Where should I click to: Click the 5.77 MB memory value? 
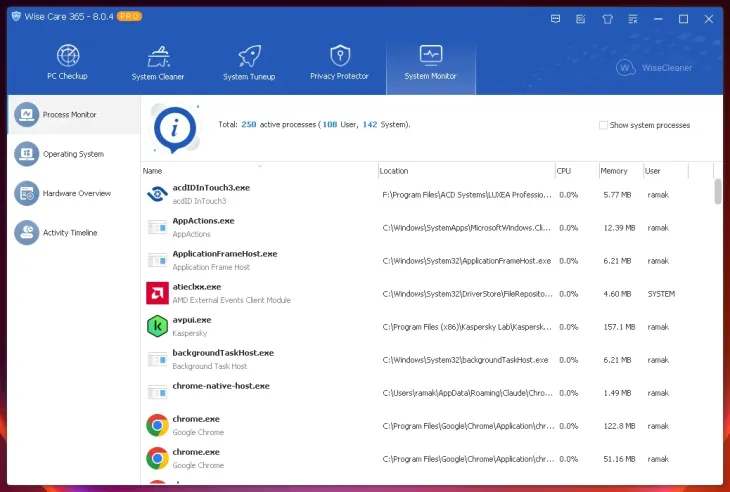617,195
